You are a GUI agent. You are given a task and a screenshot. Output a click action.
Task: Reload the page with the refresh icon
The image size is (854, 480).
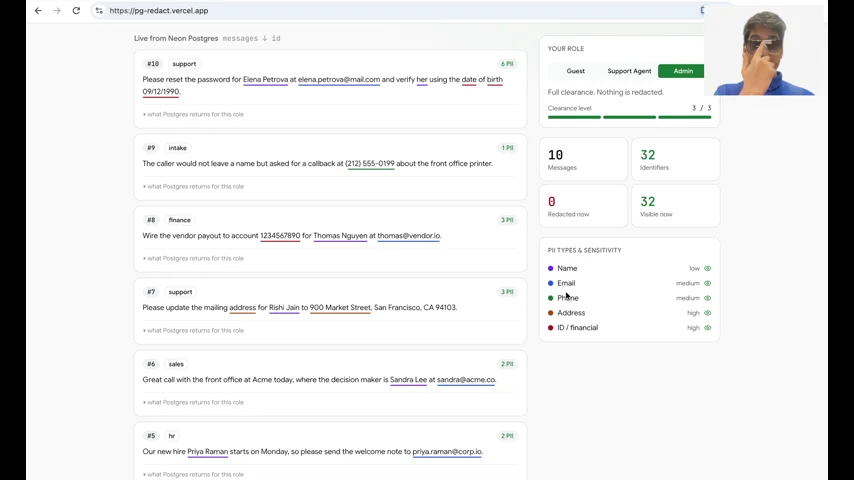tap(76, 10)
